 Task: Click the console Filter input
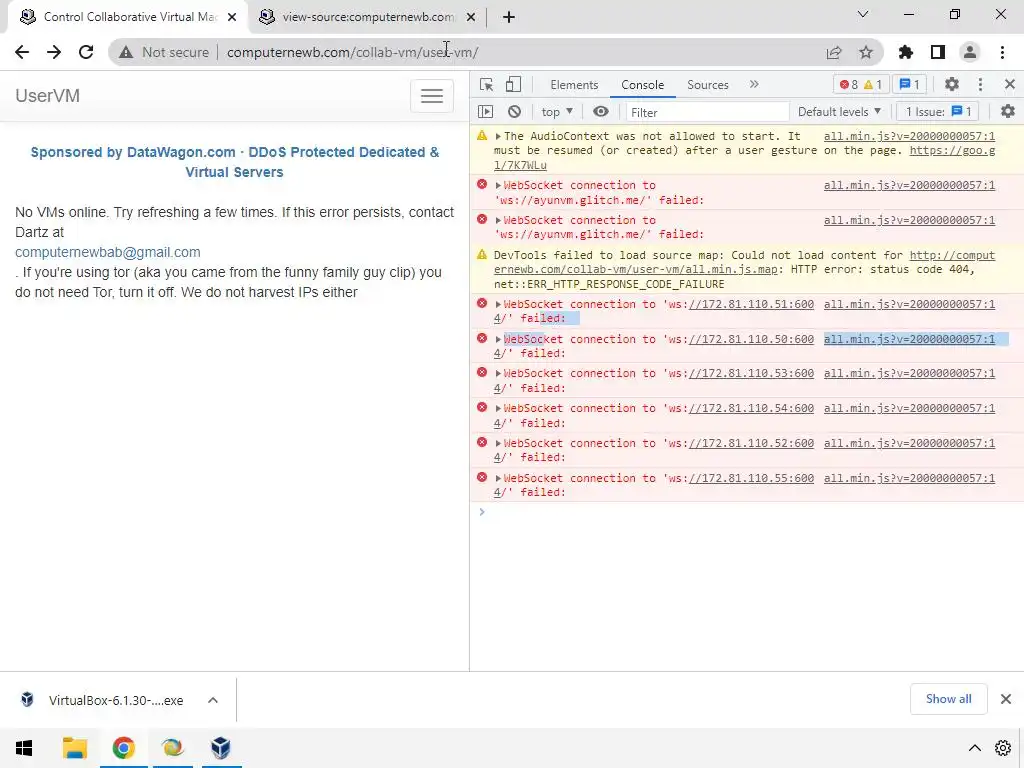pyautogui.click(x=707, y=112)
